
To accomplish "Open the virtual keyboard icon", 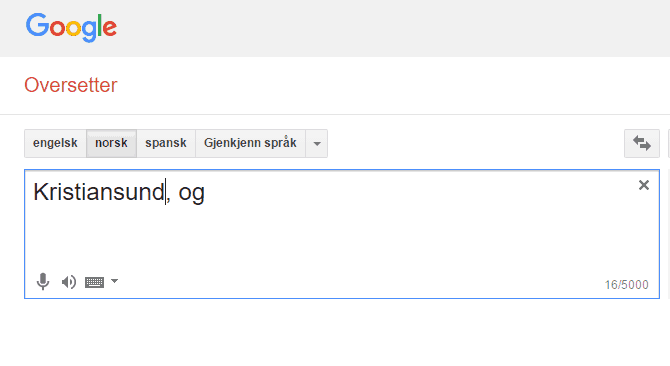I will coord(94,282).
